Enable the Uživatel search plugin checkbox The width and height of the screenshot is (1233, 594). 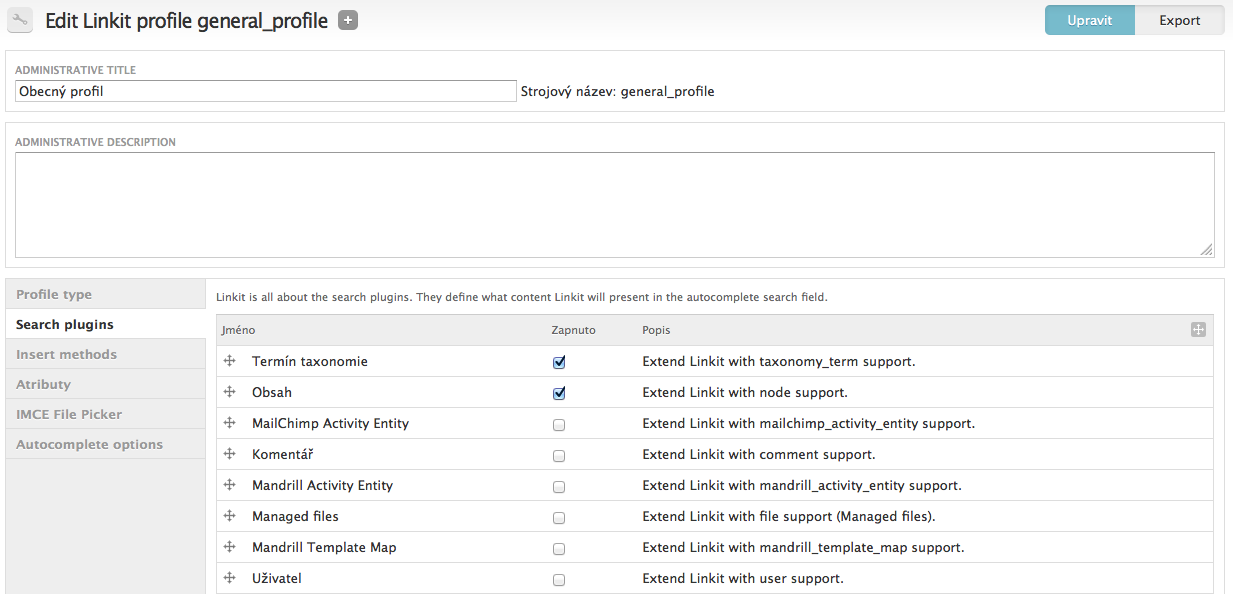[559, 579]
